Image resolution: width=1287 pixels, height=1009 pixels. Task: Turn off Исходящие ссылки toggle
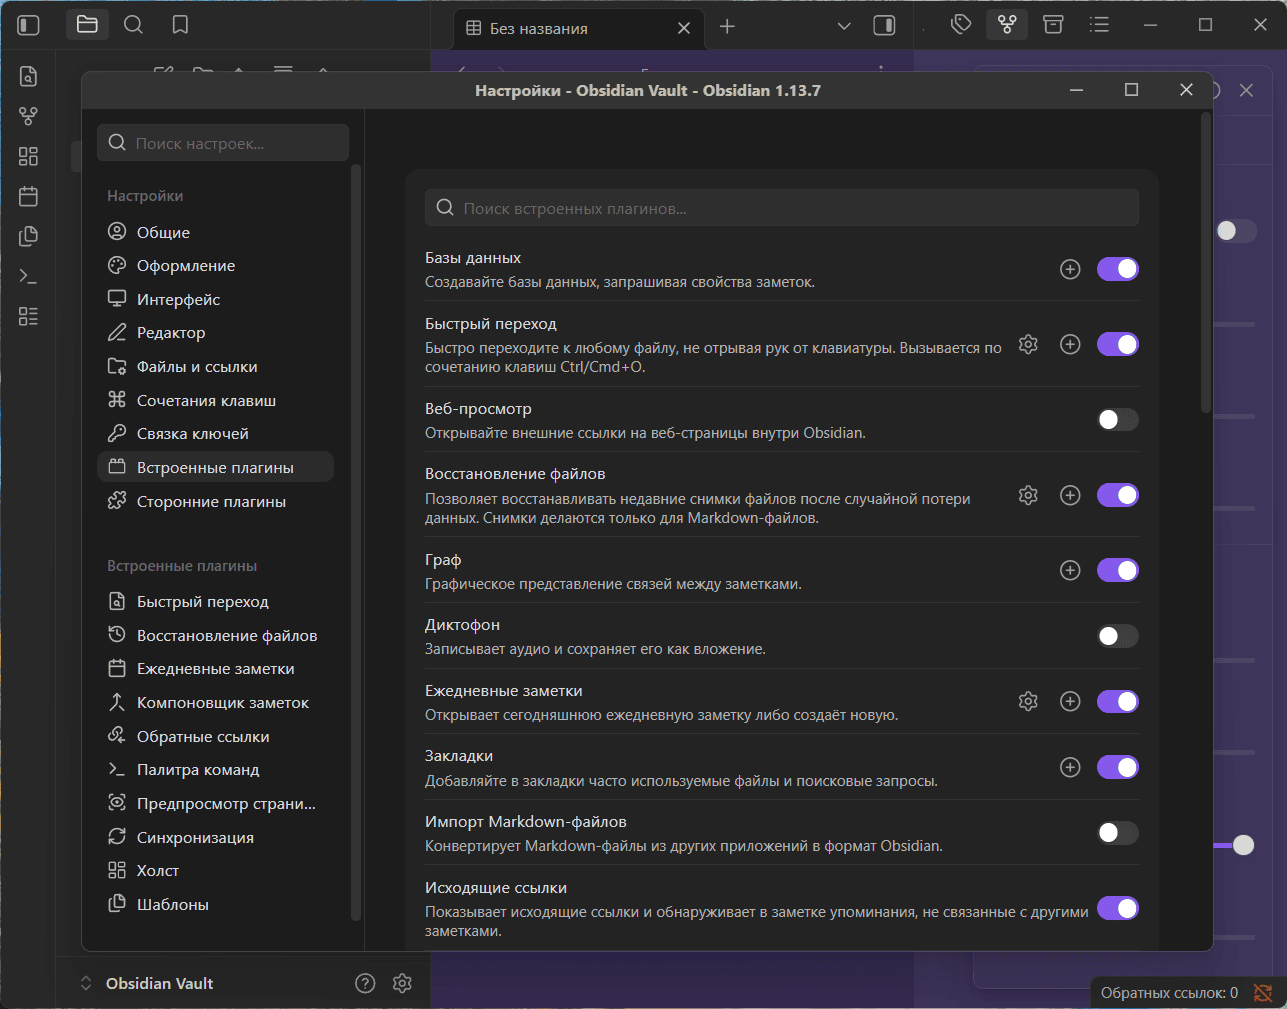coord(1118,908)
